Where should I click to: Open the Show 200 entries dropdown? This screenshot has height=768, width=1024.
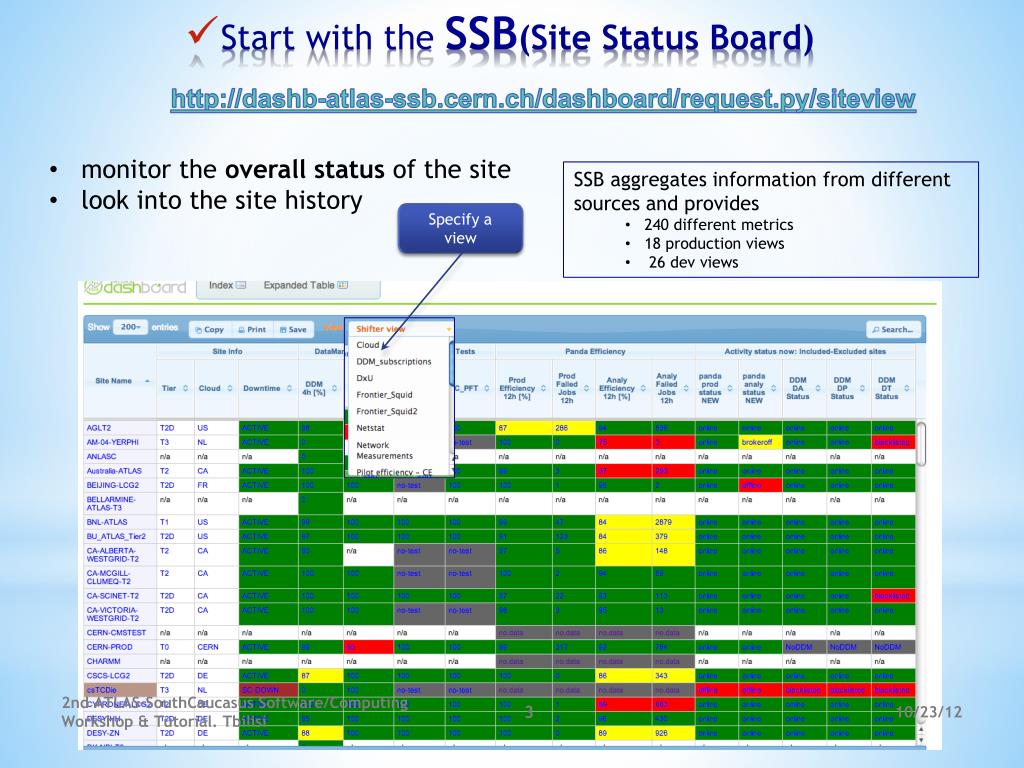click(131, 327)
